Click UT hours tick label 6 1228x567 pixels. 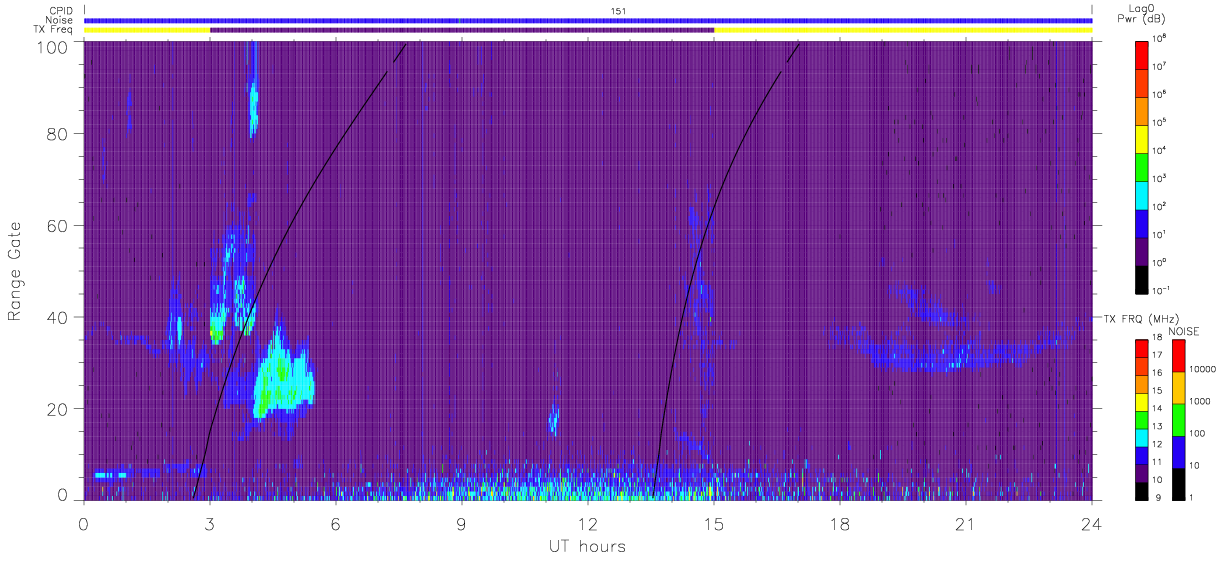pyautogui.click(x=336, y=523)
